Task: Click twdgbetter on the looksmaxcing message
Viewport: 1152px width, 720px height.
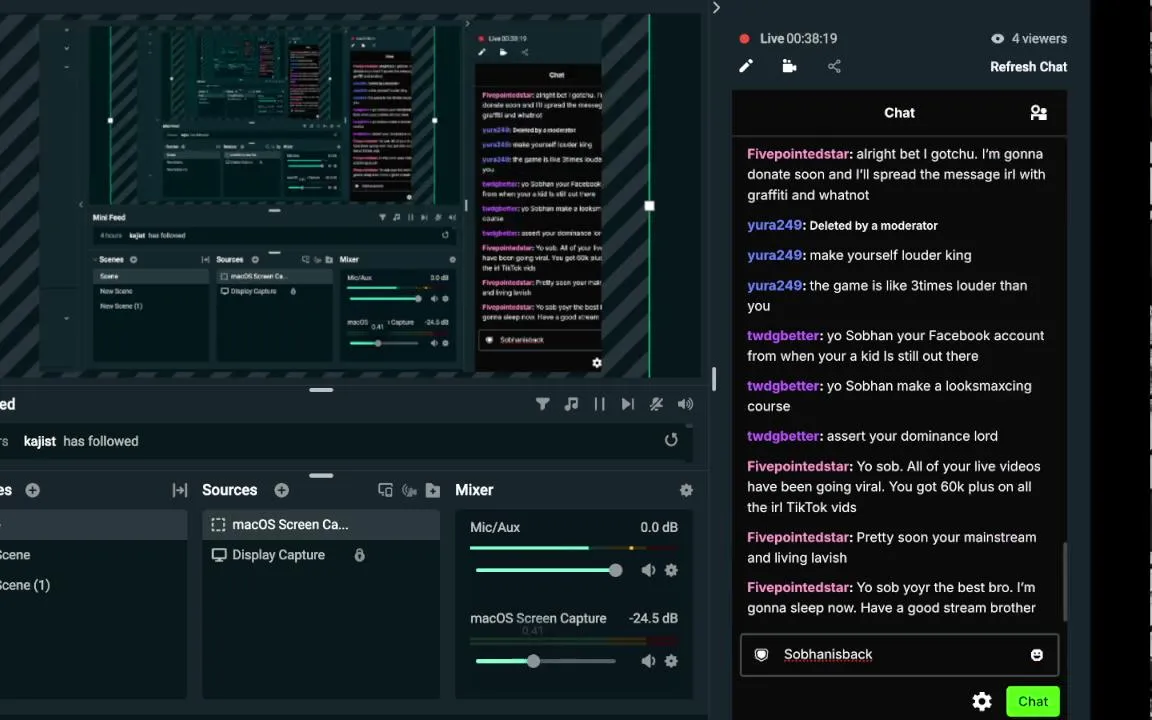Action: click(x=783, y=386)
